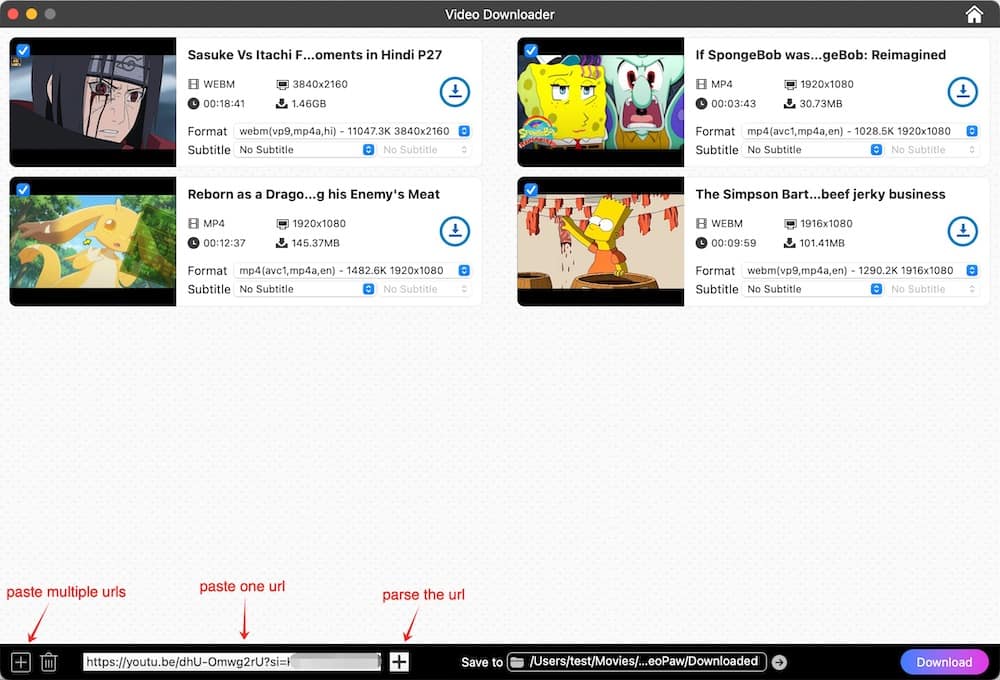Uncheck the Sasuke Vs Itachi video selection
Viewport: 1000px width, 680px height.
pos(23,49)
